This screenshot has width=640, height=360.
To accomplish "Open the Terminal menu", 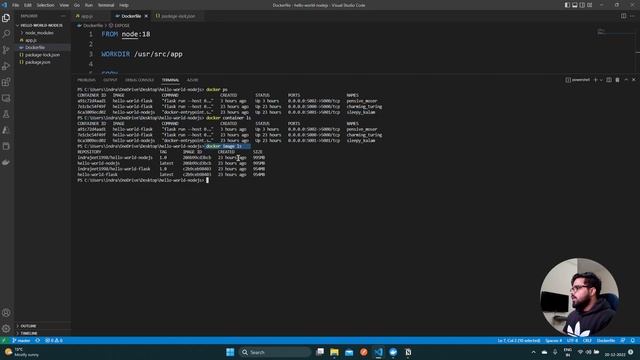I will tap(106, 5).
